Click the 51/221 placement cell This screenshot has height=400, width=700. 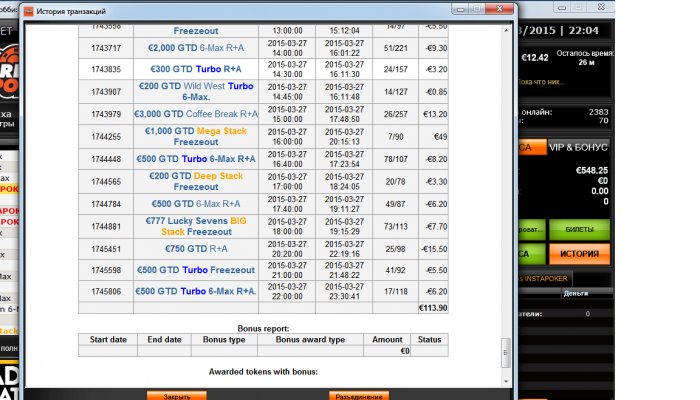395,48
